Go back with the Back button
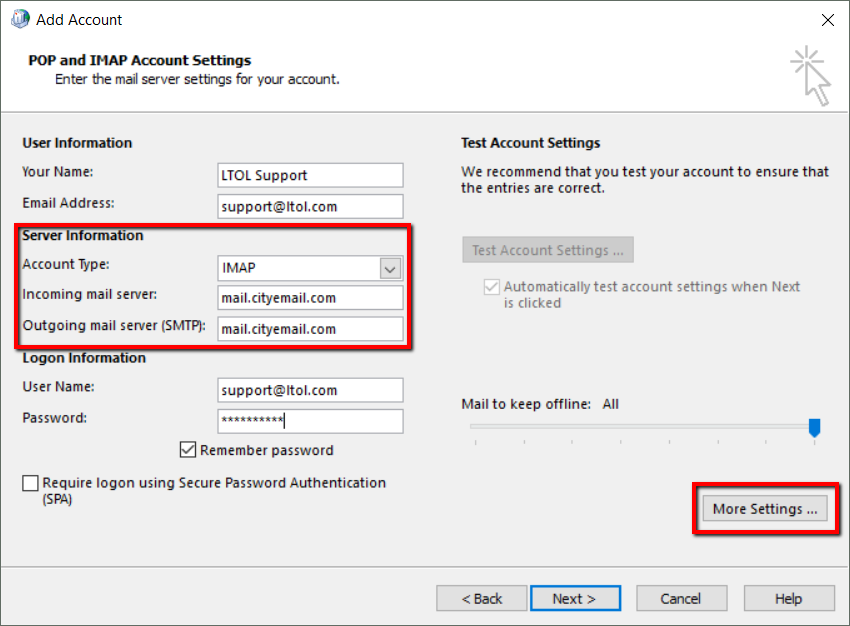This screenshot has height=626, width=850. click(x=481, y=598)
